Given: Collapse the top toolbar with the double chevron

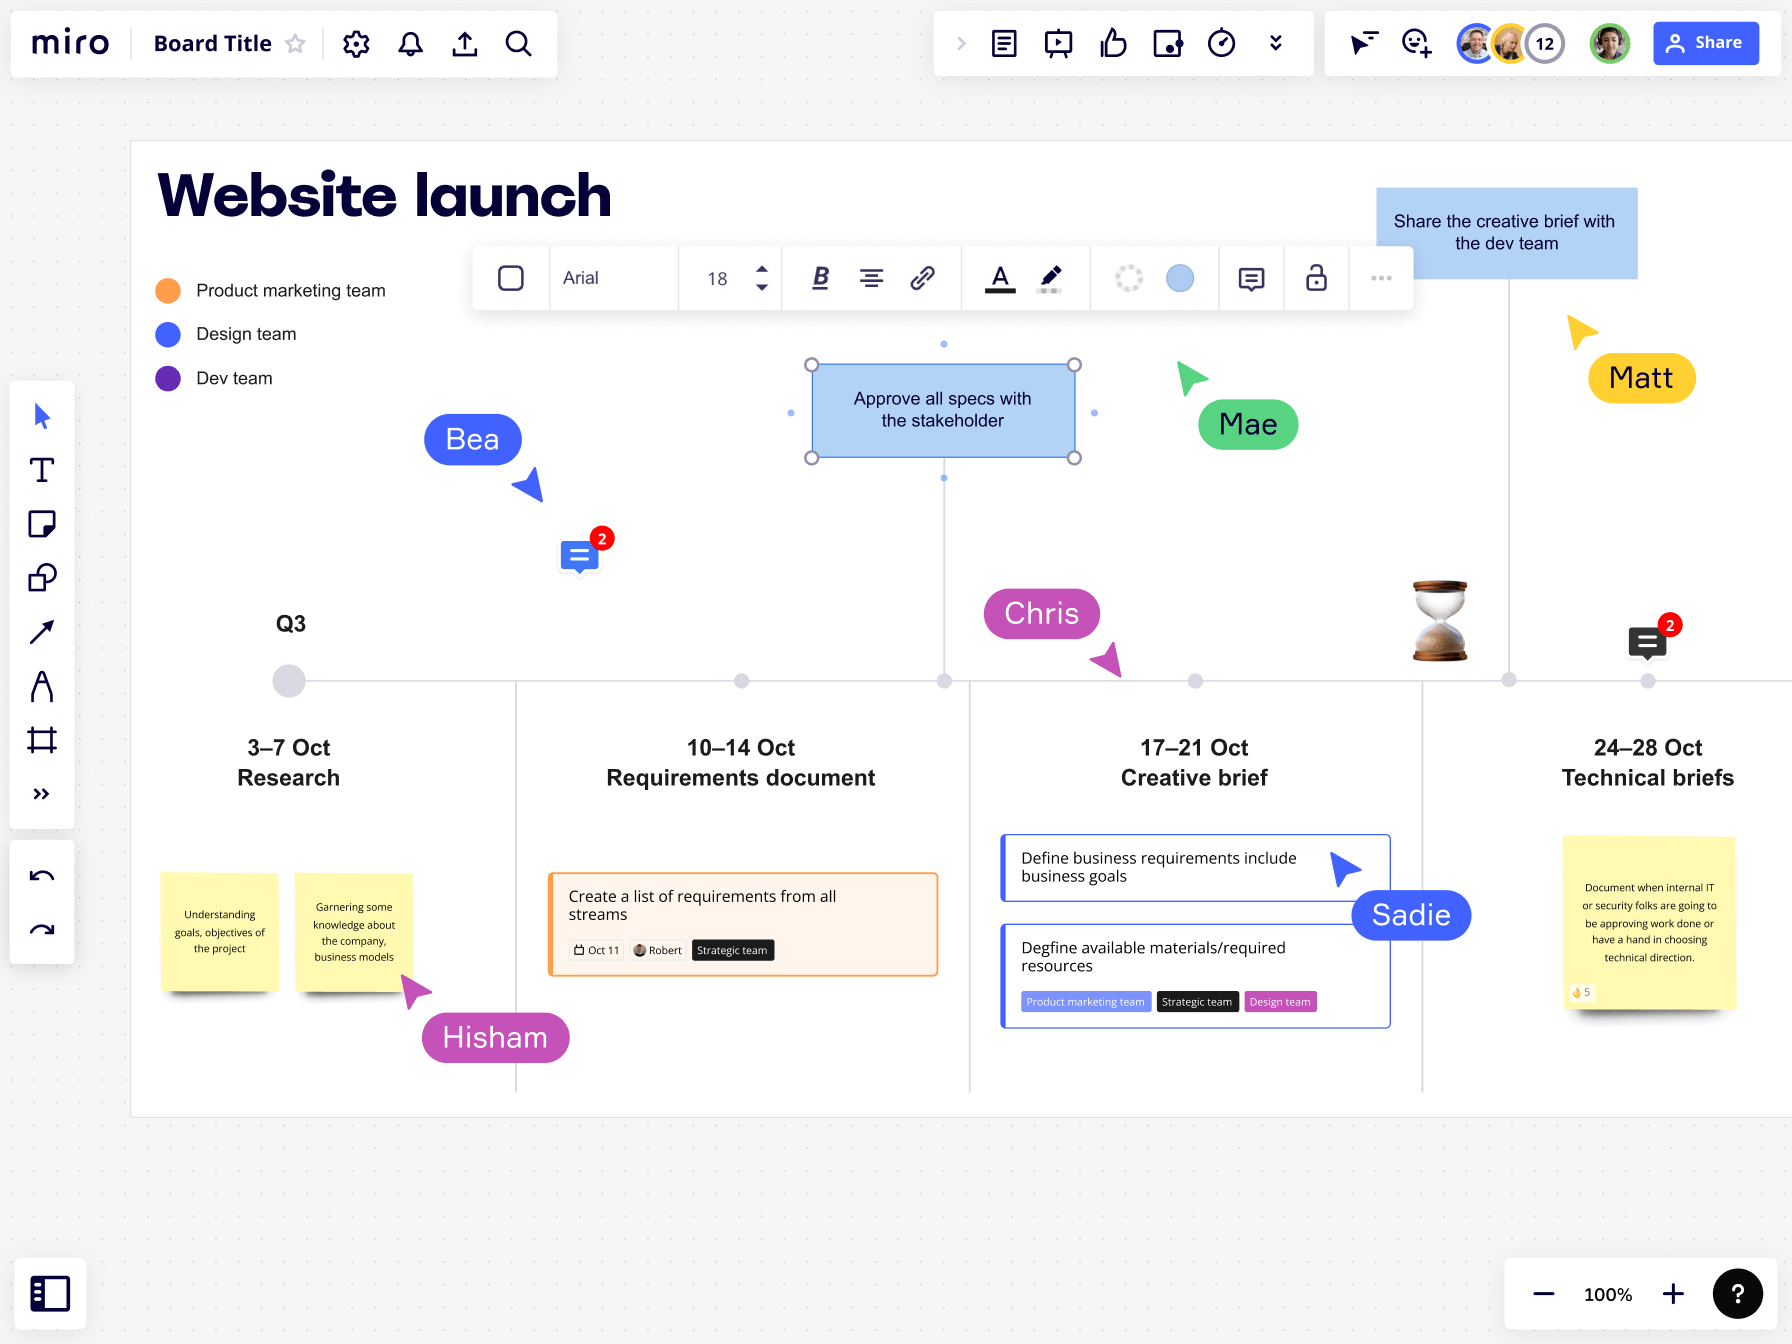Looking at the screenshot, I should tap(1276, 43).
